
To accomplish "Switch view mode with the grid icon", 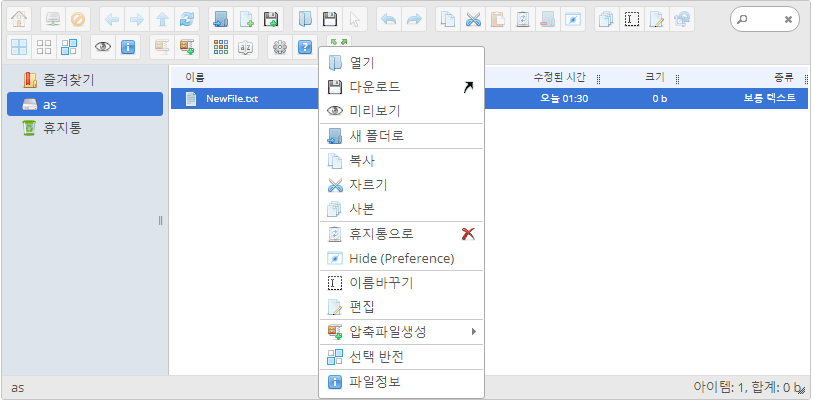I will (221, 47).
